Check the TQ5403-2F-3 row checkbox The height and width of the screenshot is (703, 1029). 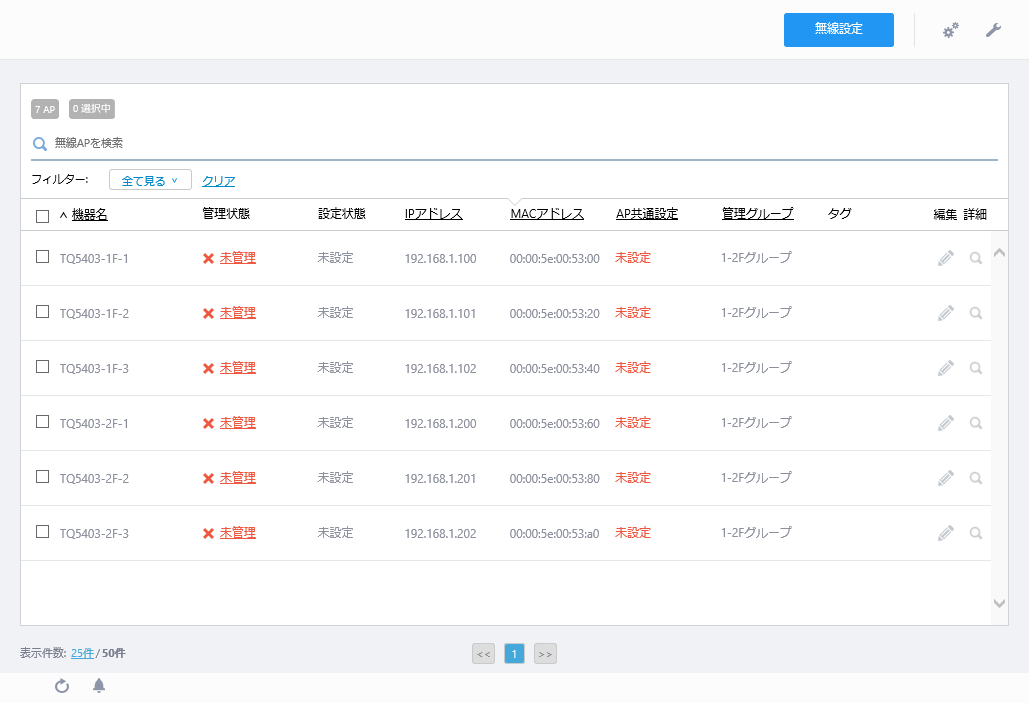43,532
